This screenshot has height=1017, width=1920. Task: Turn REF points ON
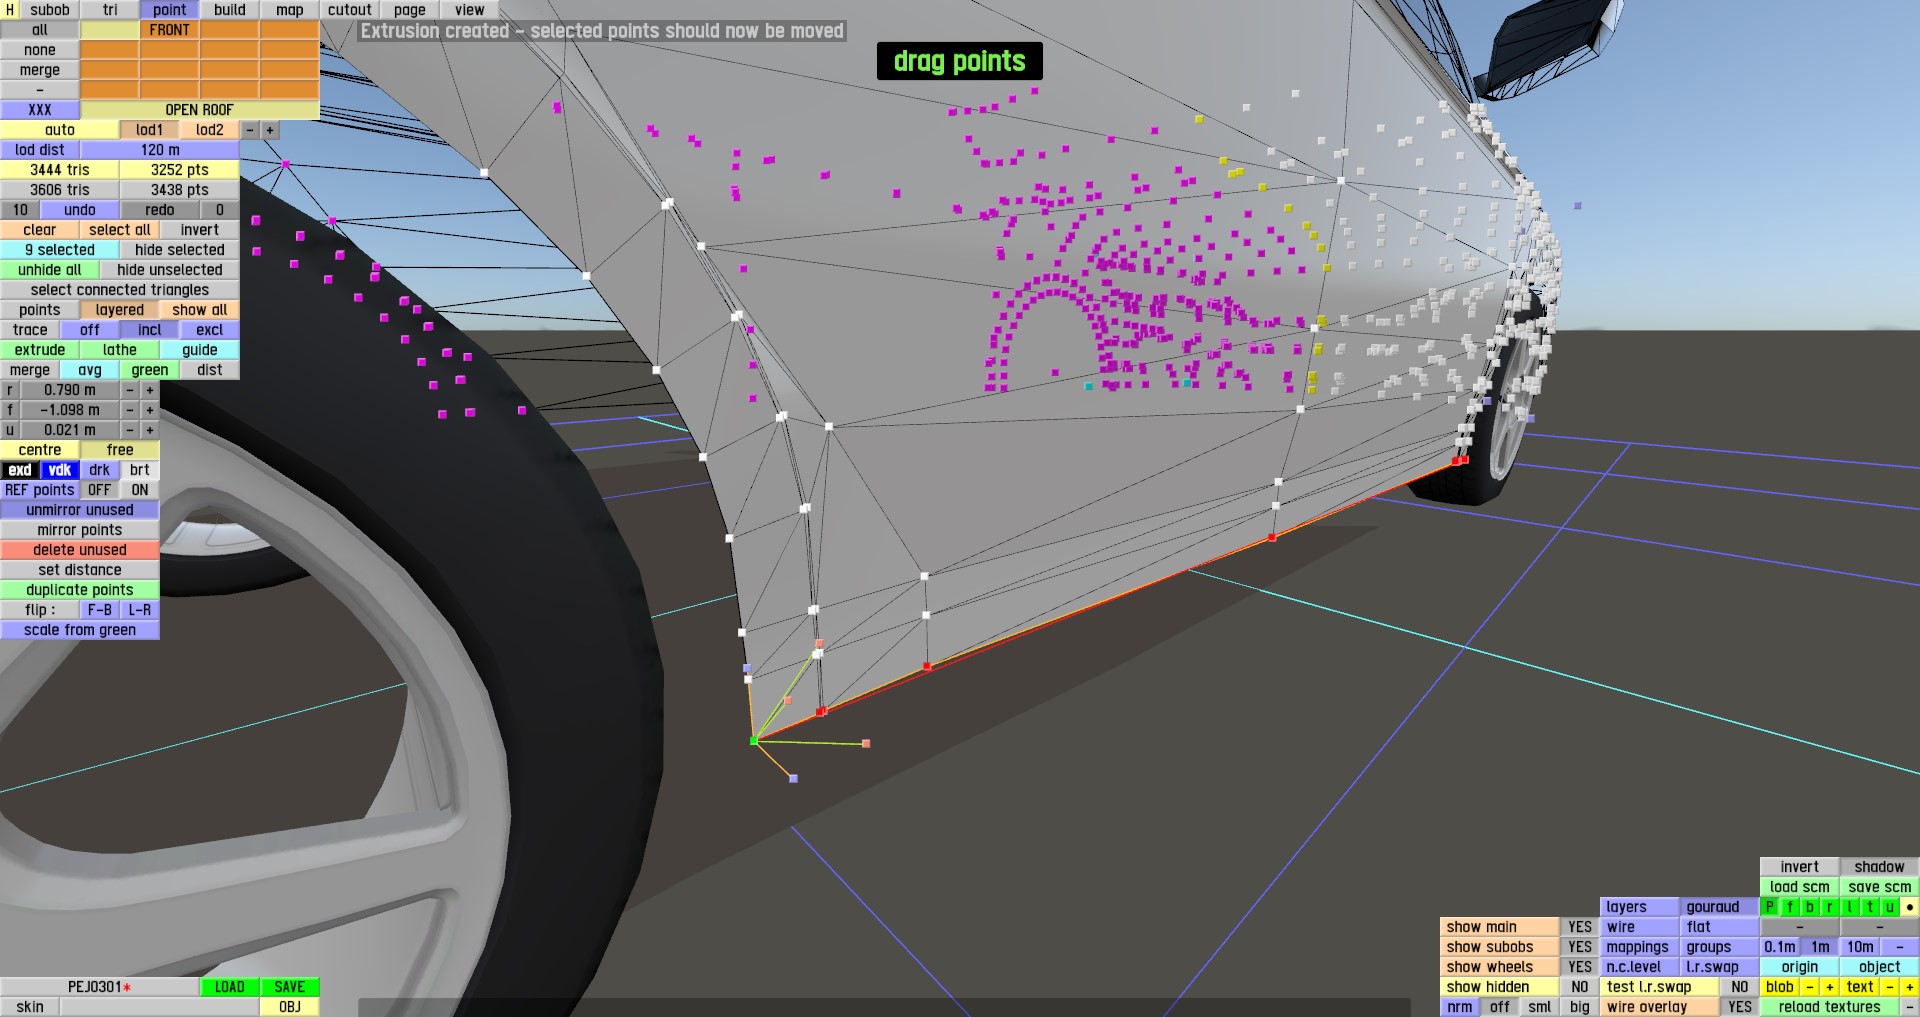pyautogui.click(x=140, y=490)
